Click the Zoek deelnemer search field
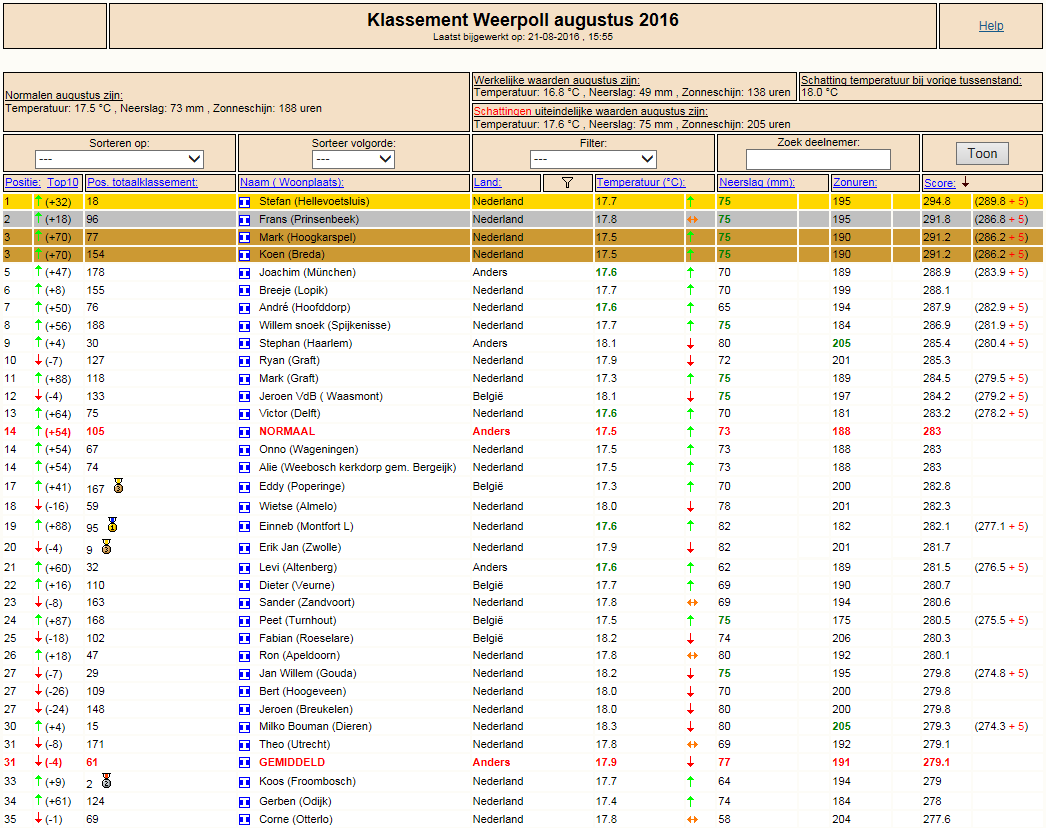 818,159
